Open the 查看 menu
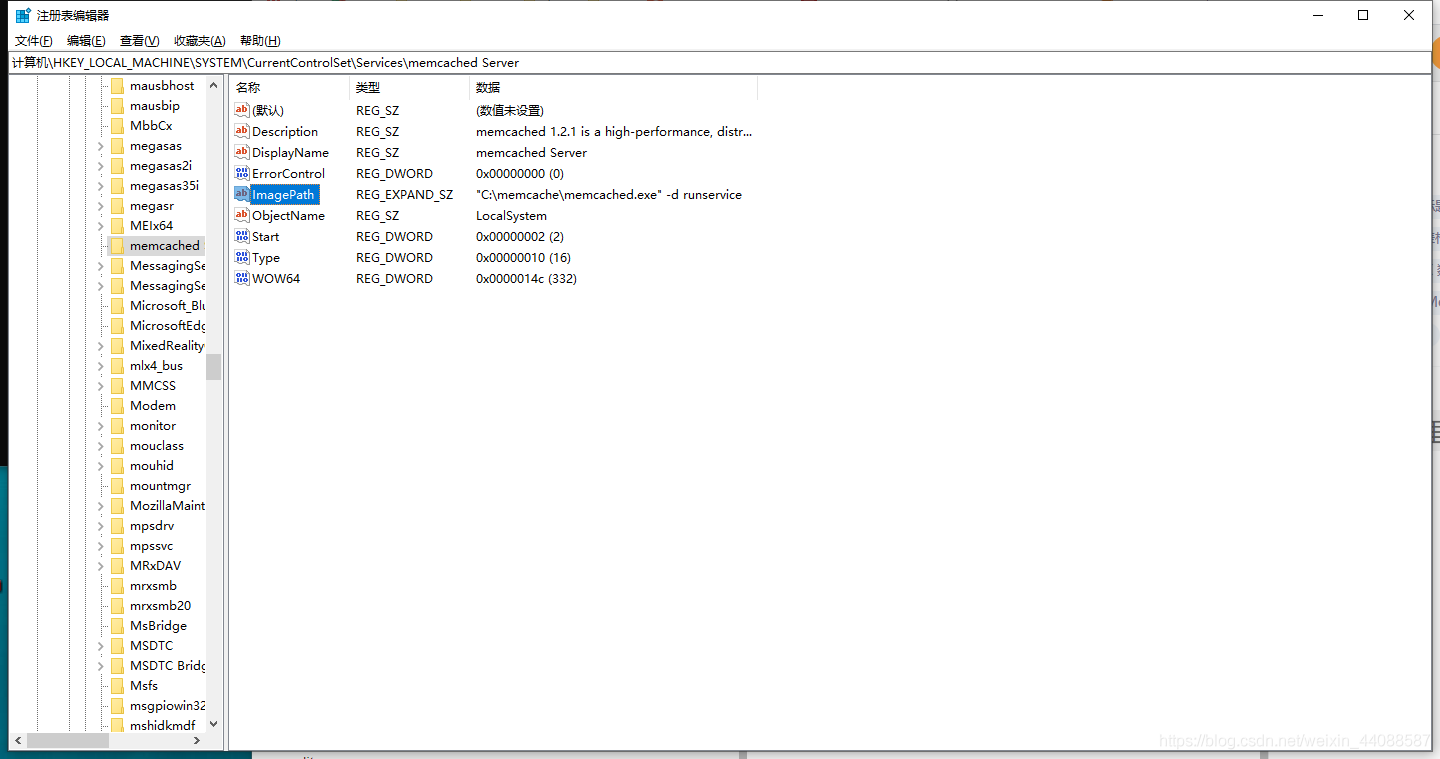This screenshot has width=1440, height=759. click(139, 40)
